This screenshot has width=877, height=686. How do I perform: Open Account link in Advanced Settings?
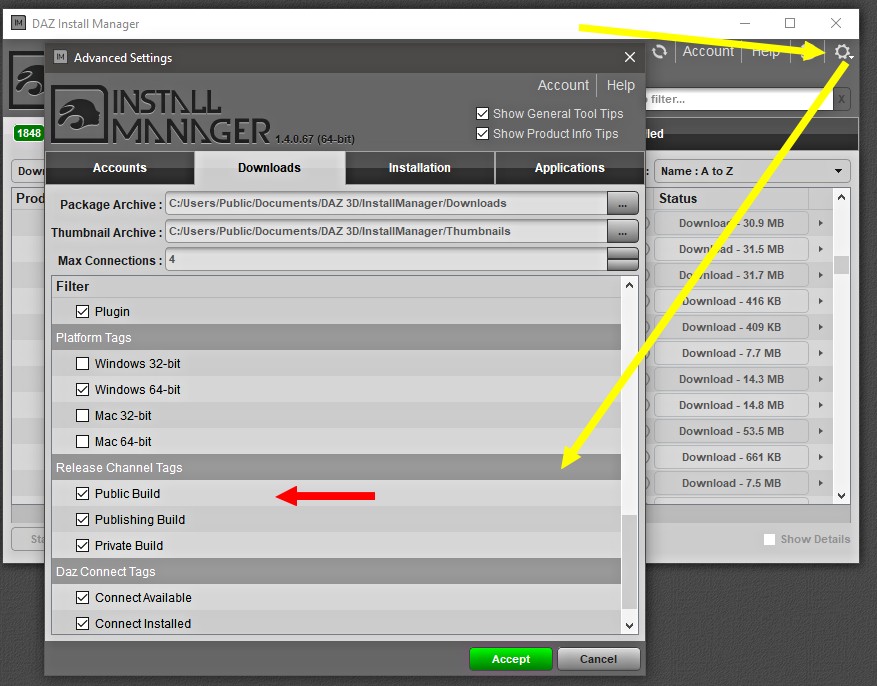click(x=563, y=85)
